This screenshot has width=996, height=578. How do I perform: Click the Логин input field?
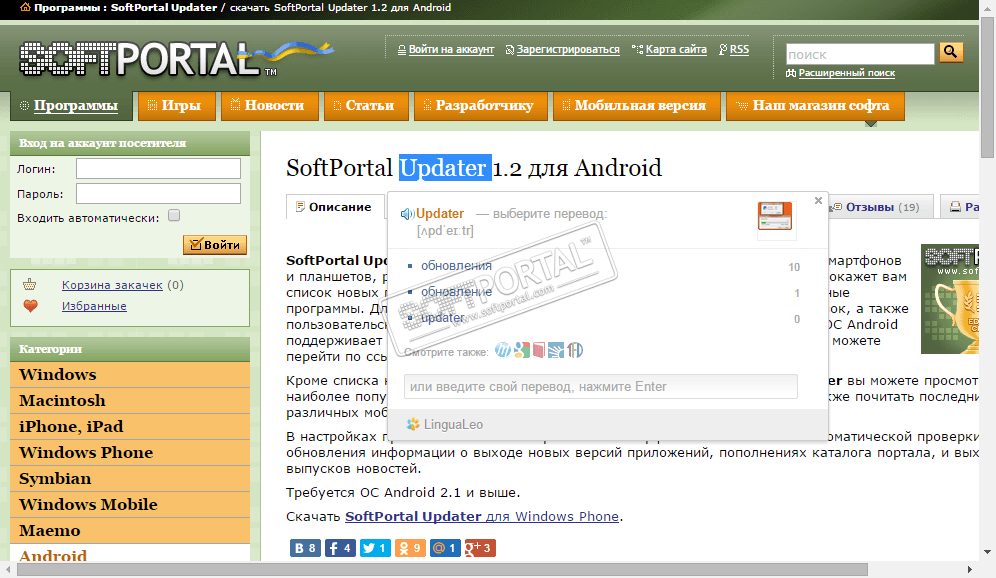[158, 168]
